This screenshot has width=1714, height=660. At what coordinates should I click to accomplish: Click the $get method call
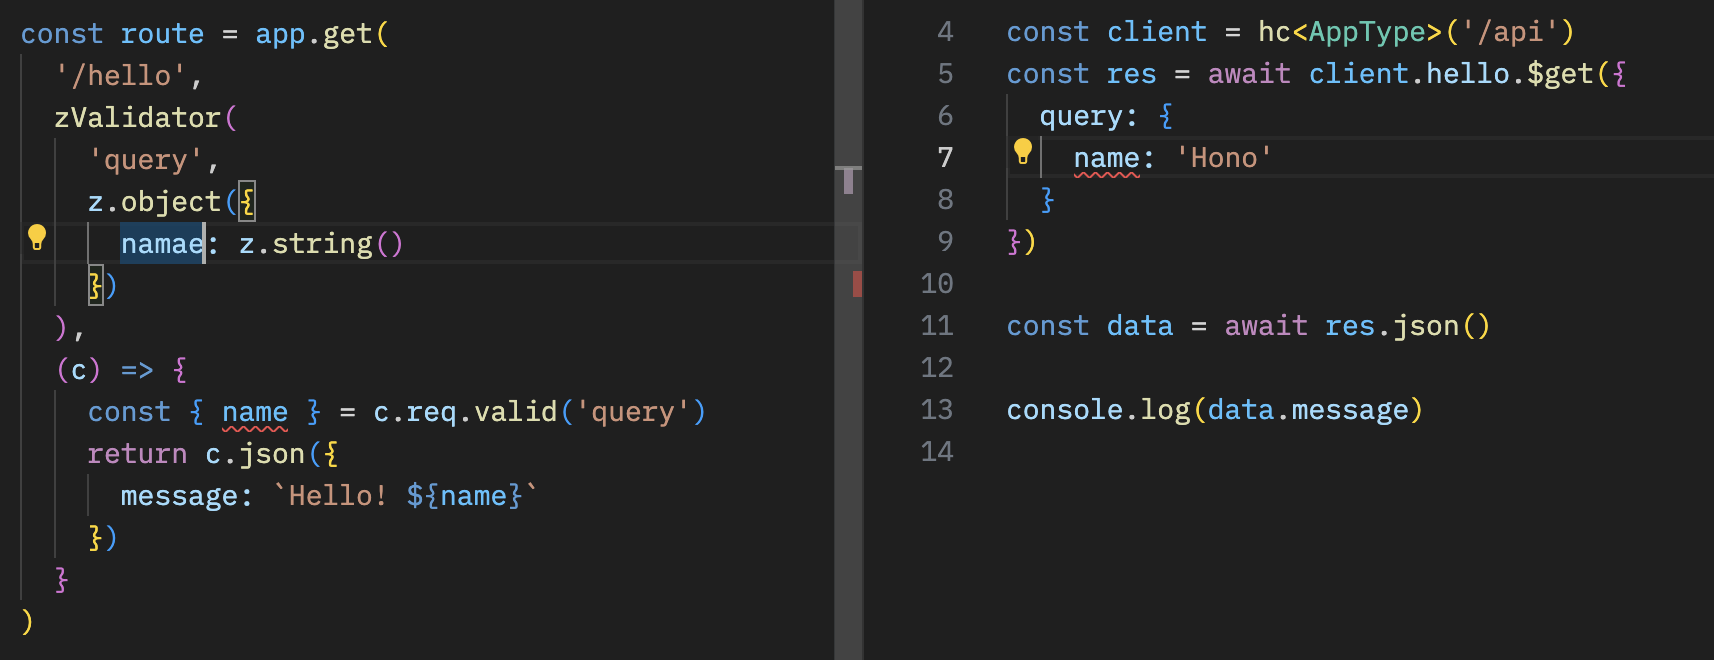click(1559, 74)
